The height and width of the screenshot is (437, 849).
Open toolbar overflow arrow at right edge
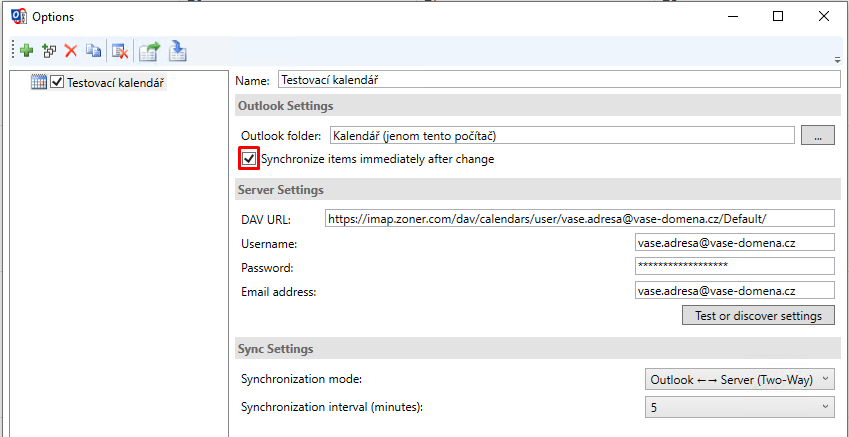(838, 60)
